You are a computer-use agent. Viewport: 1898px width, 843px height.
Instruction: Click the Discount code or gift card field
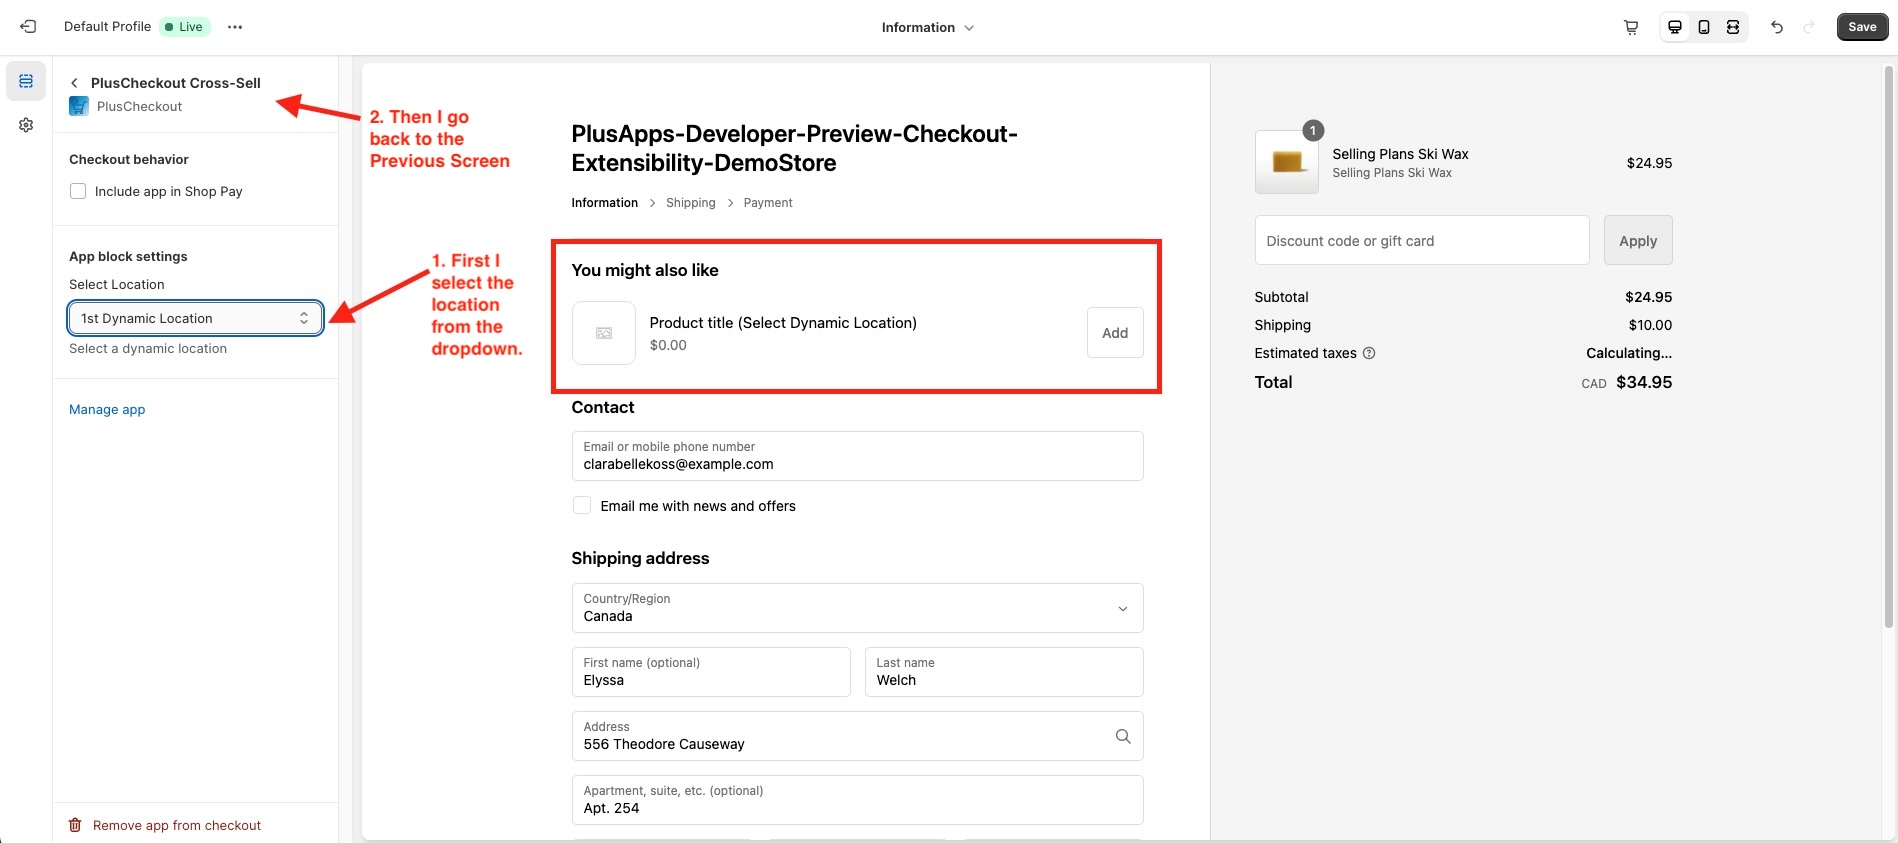[1421, 241]
